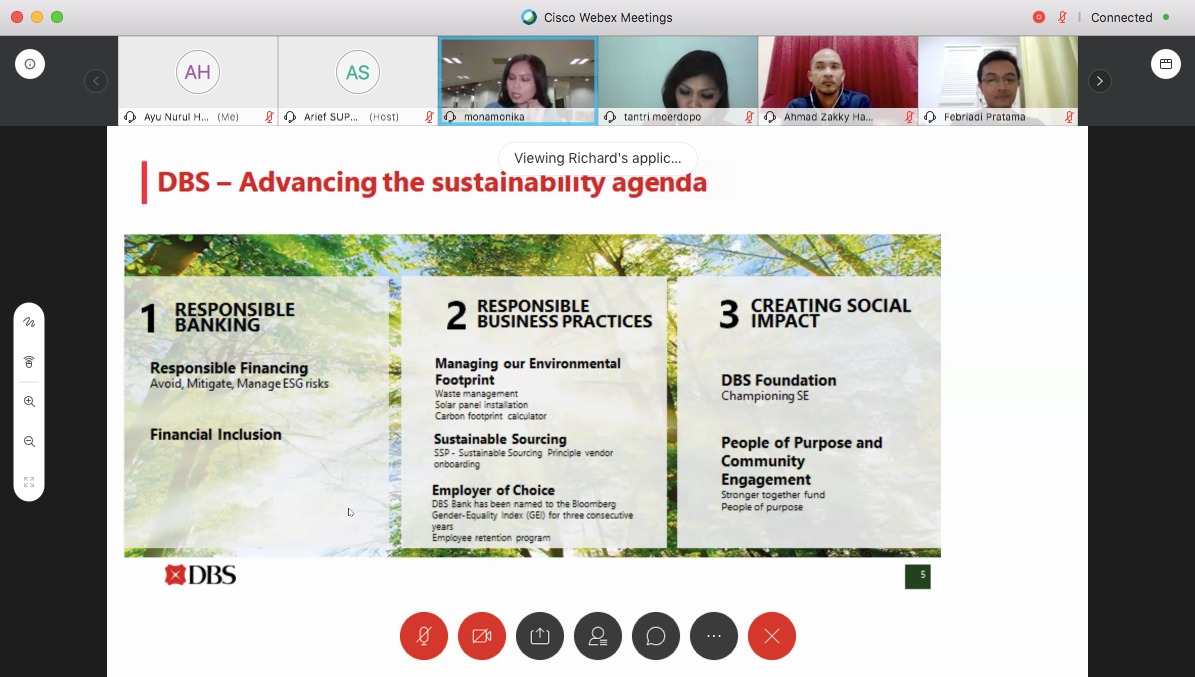Click the remote control request icon
Image resolution: width=1195 pixels, height=677 pixels.
pos(29,361)
